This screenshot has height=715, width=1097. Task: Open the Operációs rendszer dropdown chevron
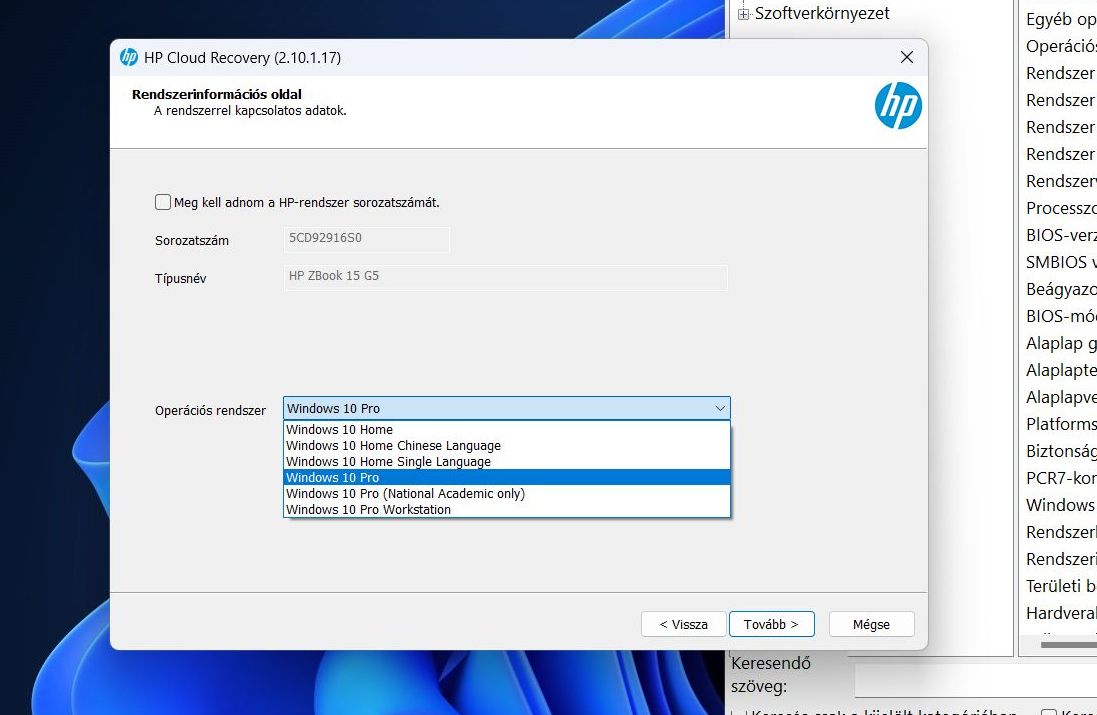tap(719, 408)
